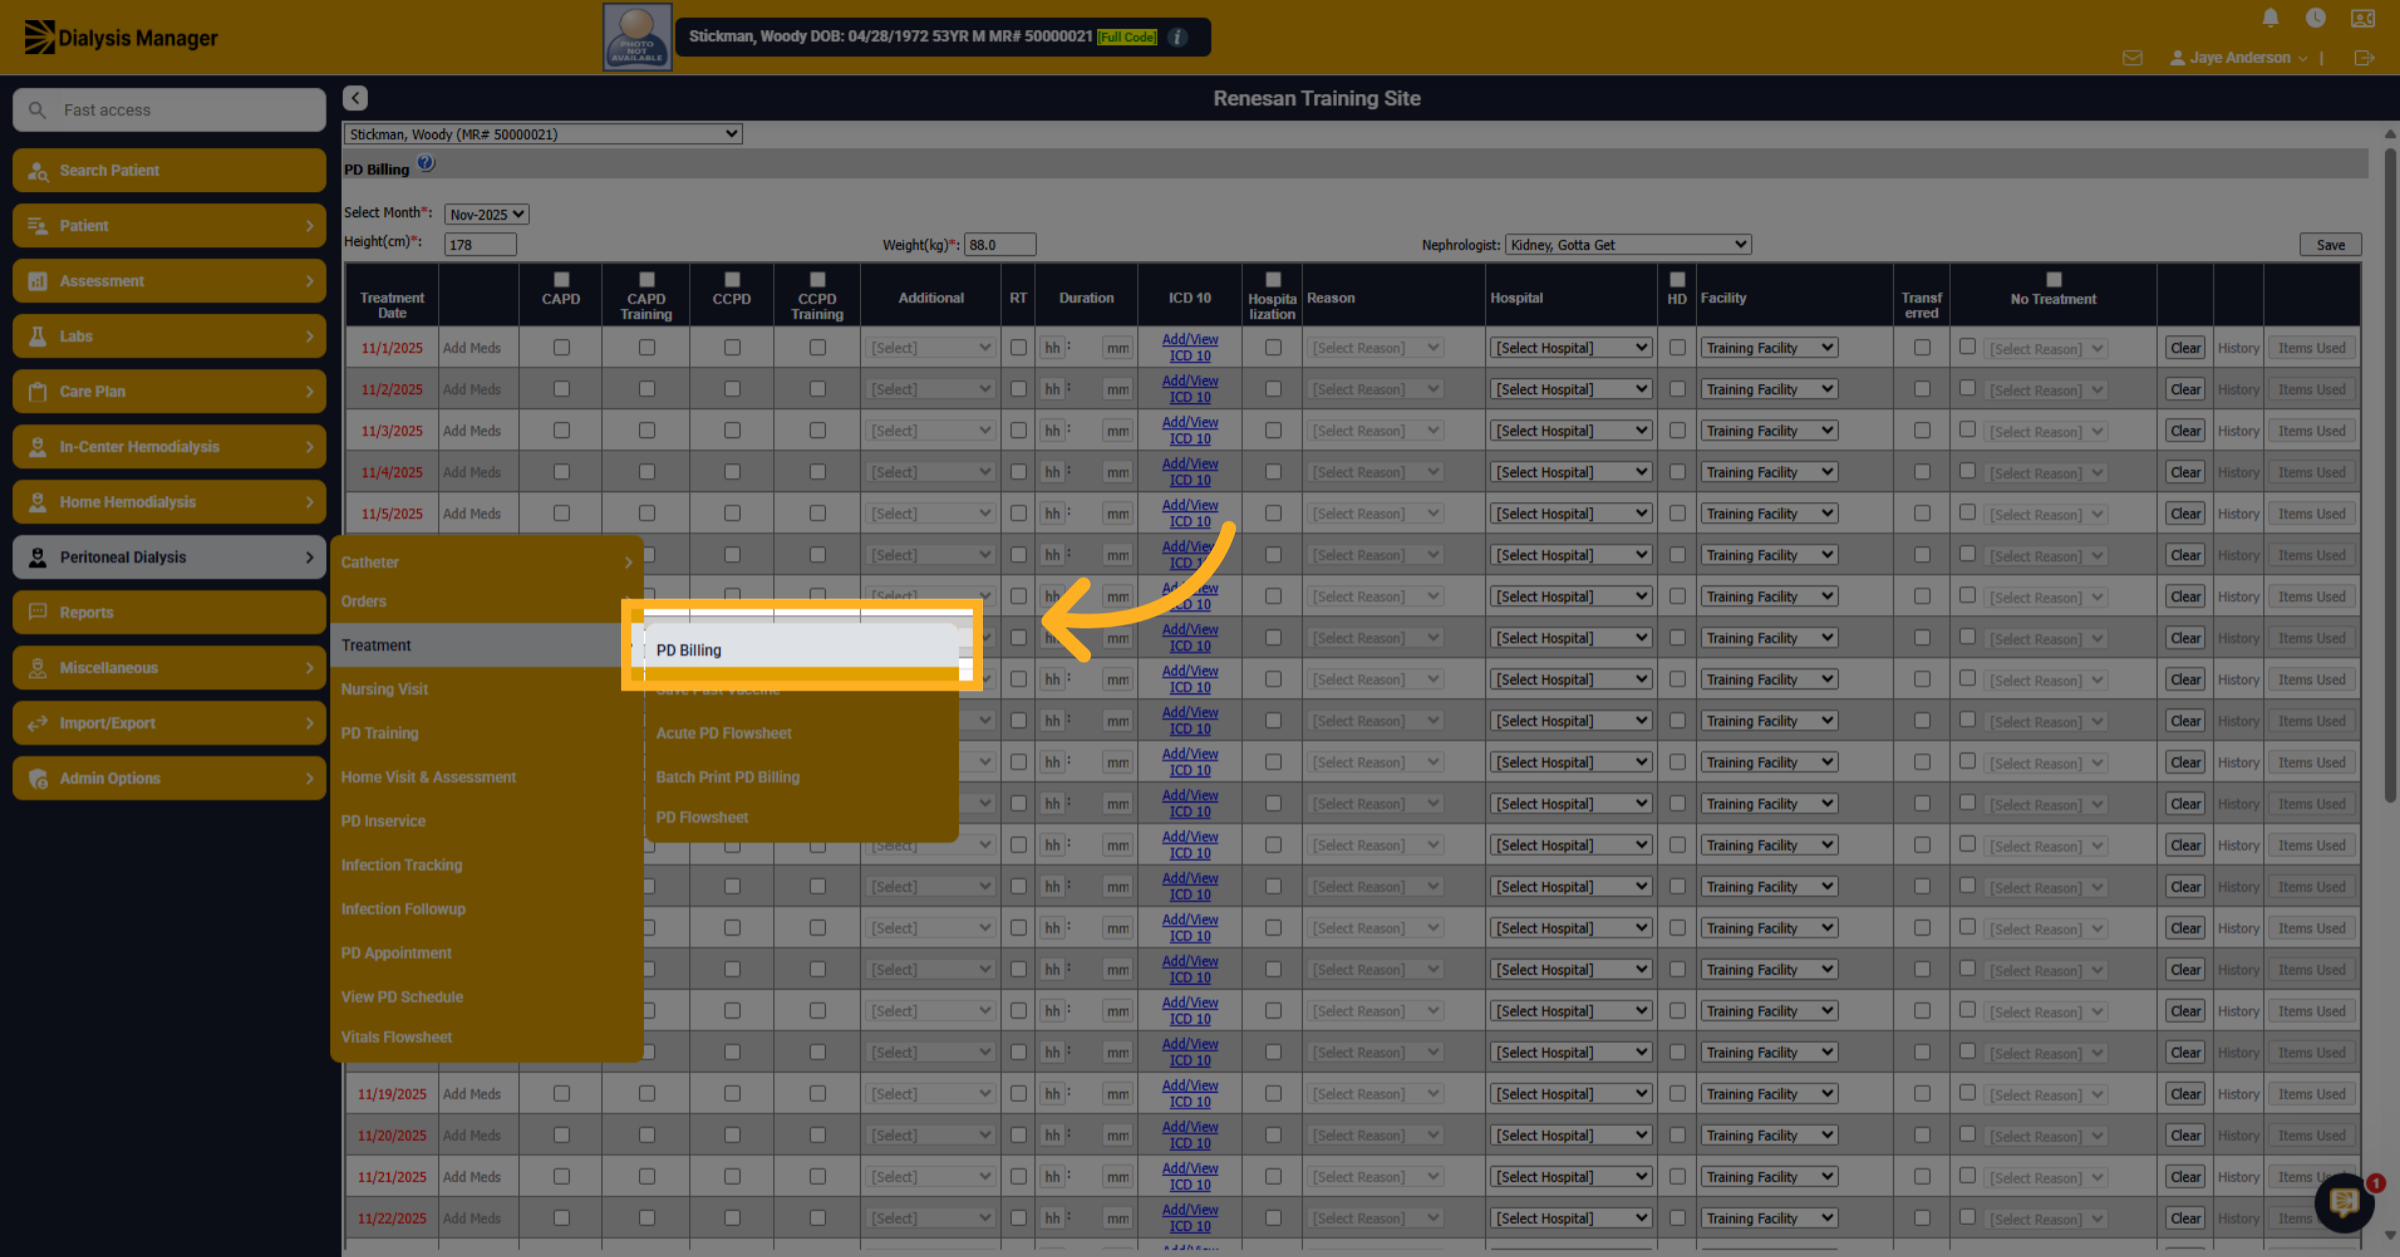Click the Dialysis Manager logo
The width and height of the screenshot is (2400, 1257).
pos(120,38)
